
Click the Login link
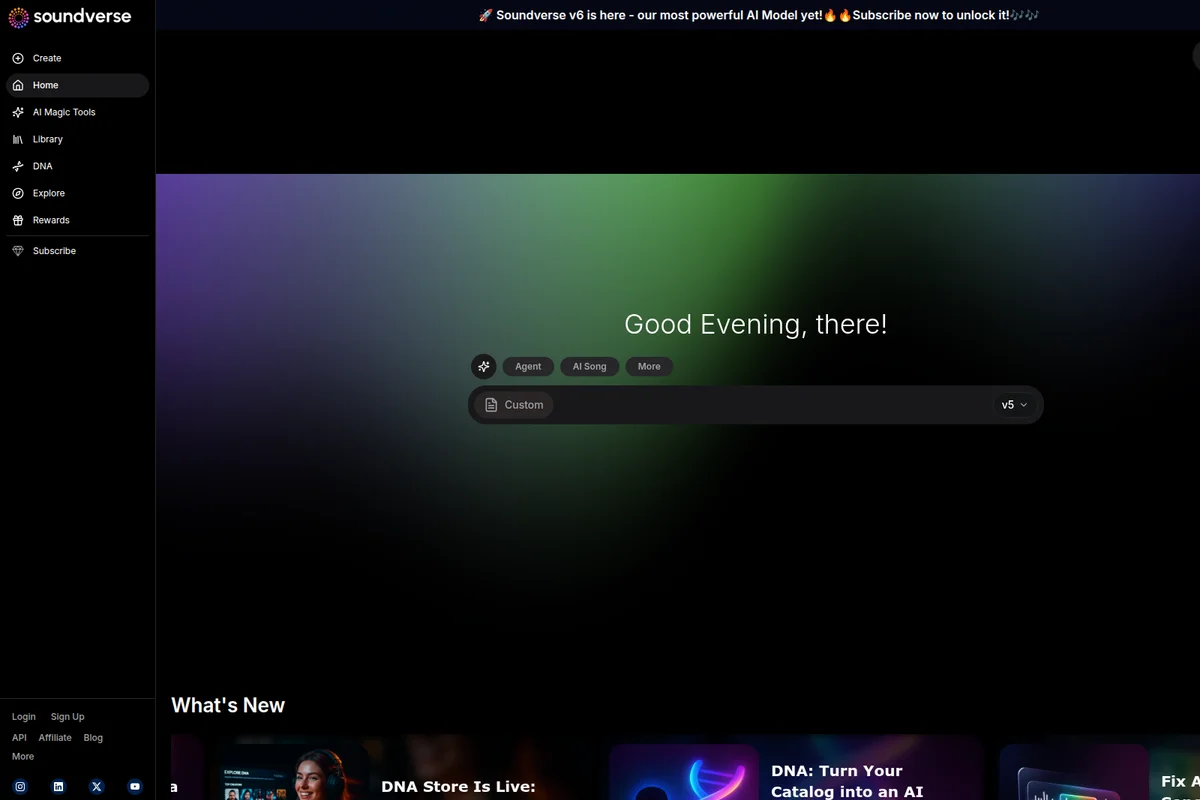point(23,716)
